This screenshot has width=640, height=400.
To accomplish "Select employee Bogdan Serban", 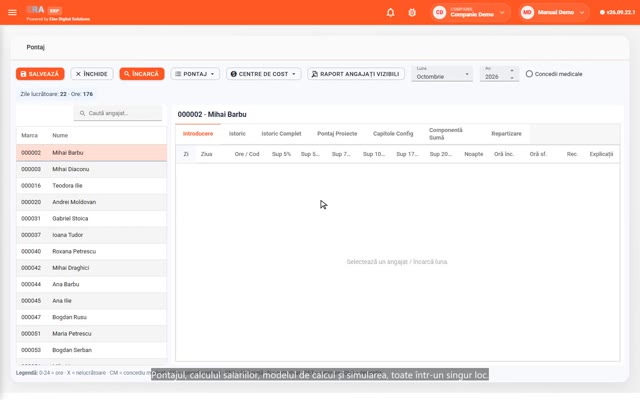I will point(91,350).
